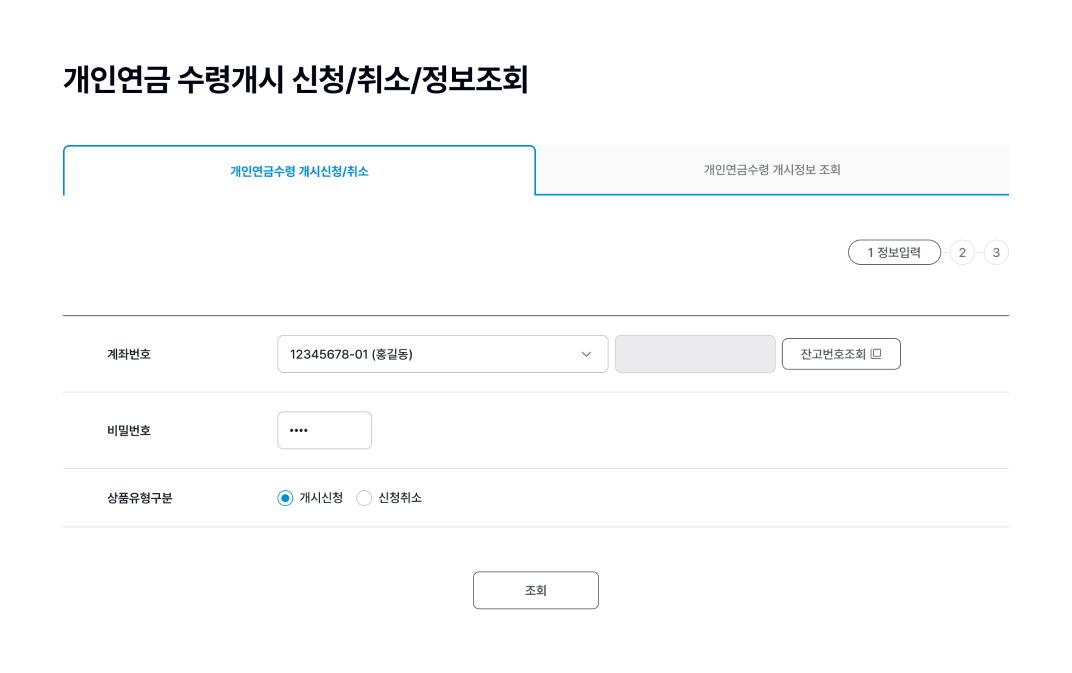Click the grey disabled field beside account
1072x673 pixels.
pos(695,354)
